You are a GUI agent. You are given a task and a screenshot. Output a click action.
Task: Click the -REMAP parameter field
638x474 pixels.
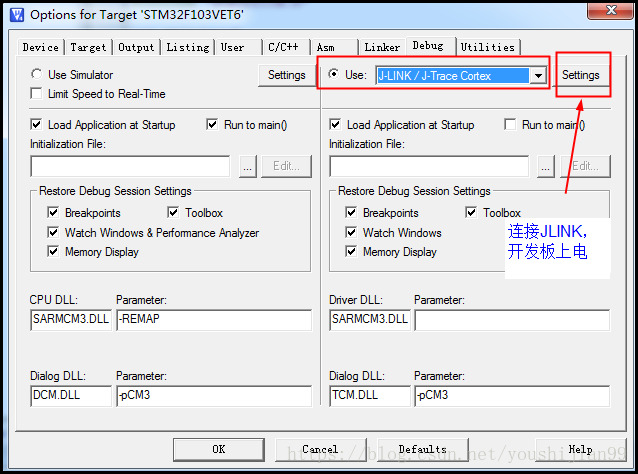(214, 319)
